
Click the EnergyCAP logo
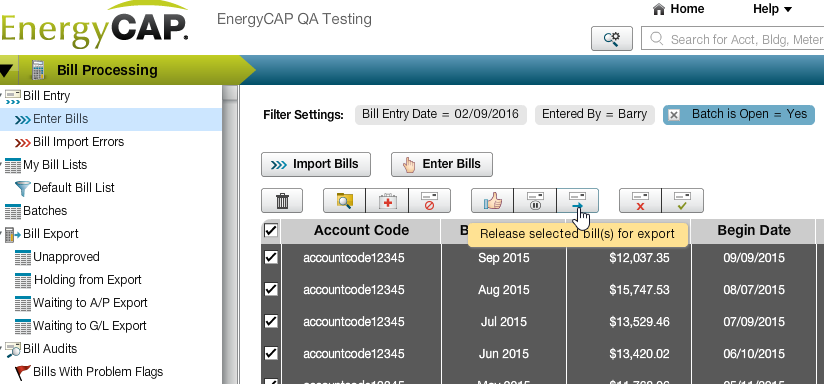94,25
